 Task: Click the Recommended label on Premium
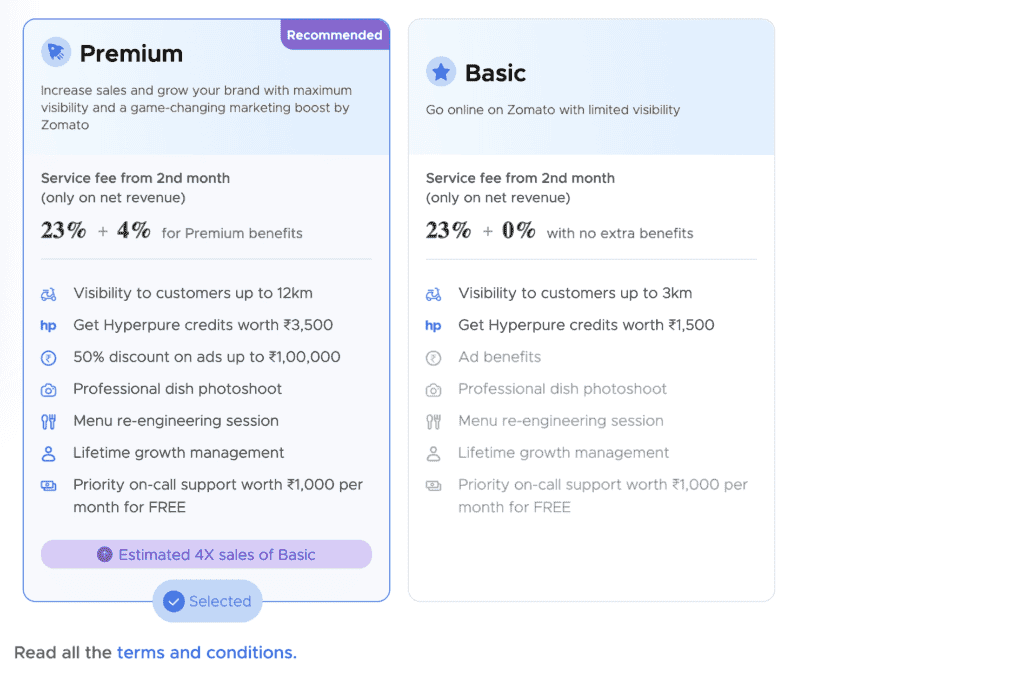[x=334, y=34]
